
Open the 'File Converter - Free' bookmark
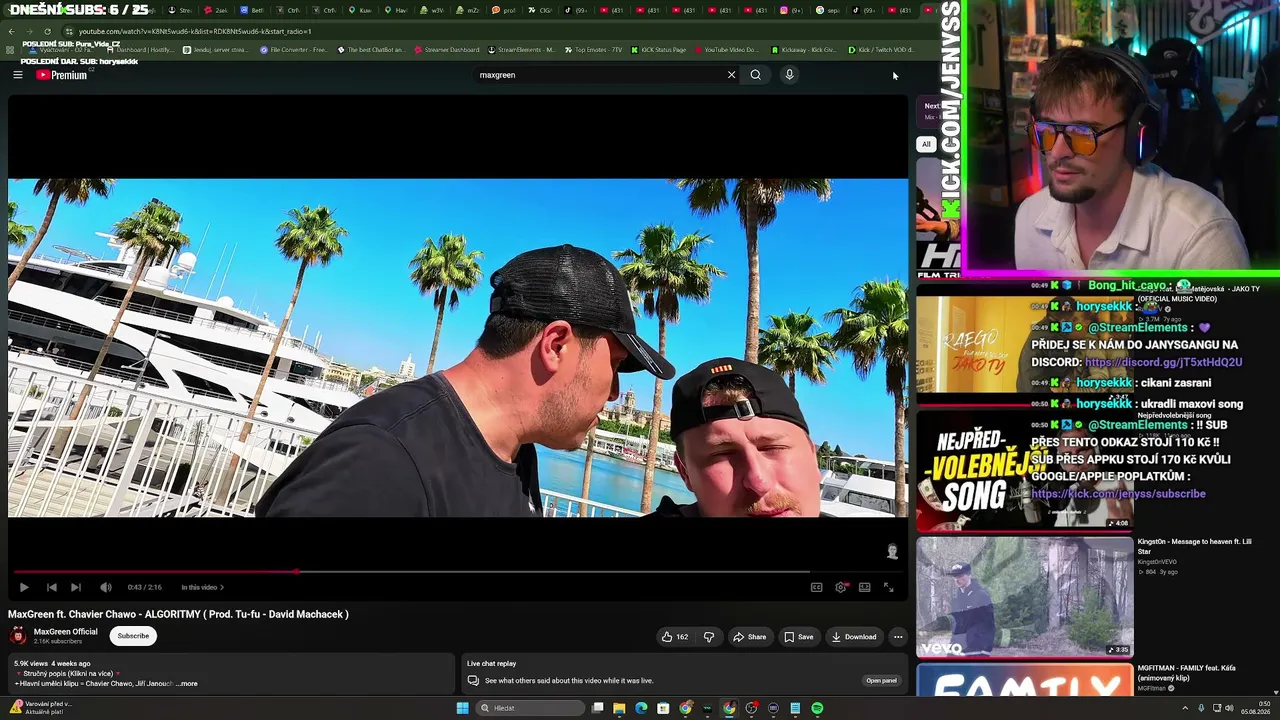(x=293, y=50)
